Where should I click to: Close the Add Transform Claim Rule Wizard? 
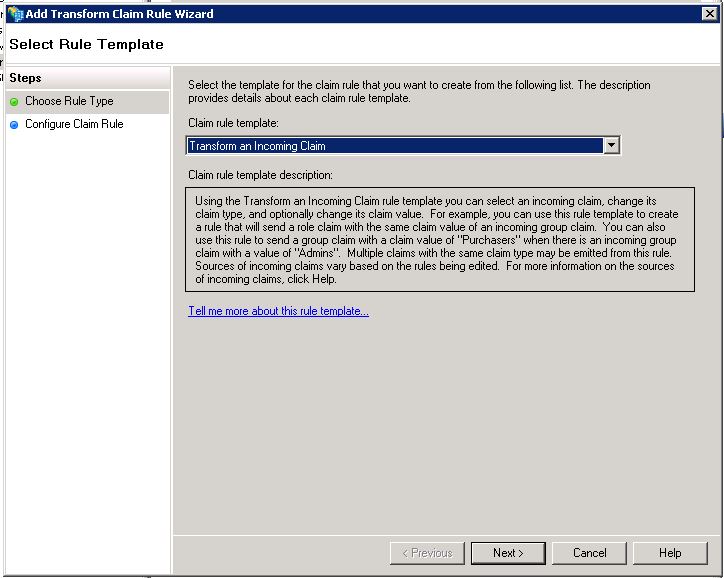(709, 14)
